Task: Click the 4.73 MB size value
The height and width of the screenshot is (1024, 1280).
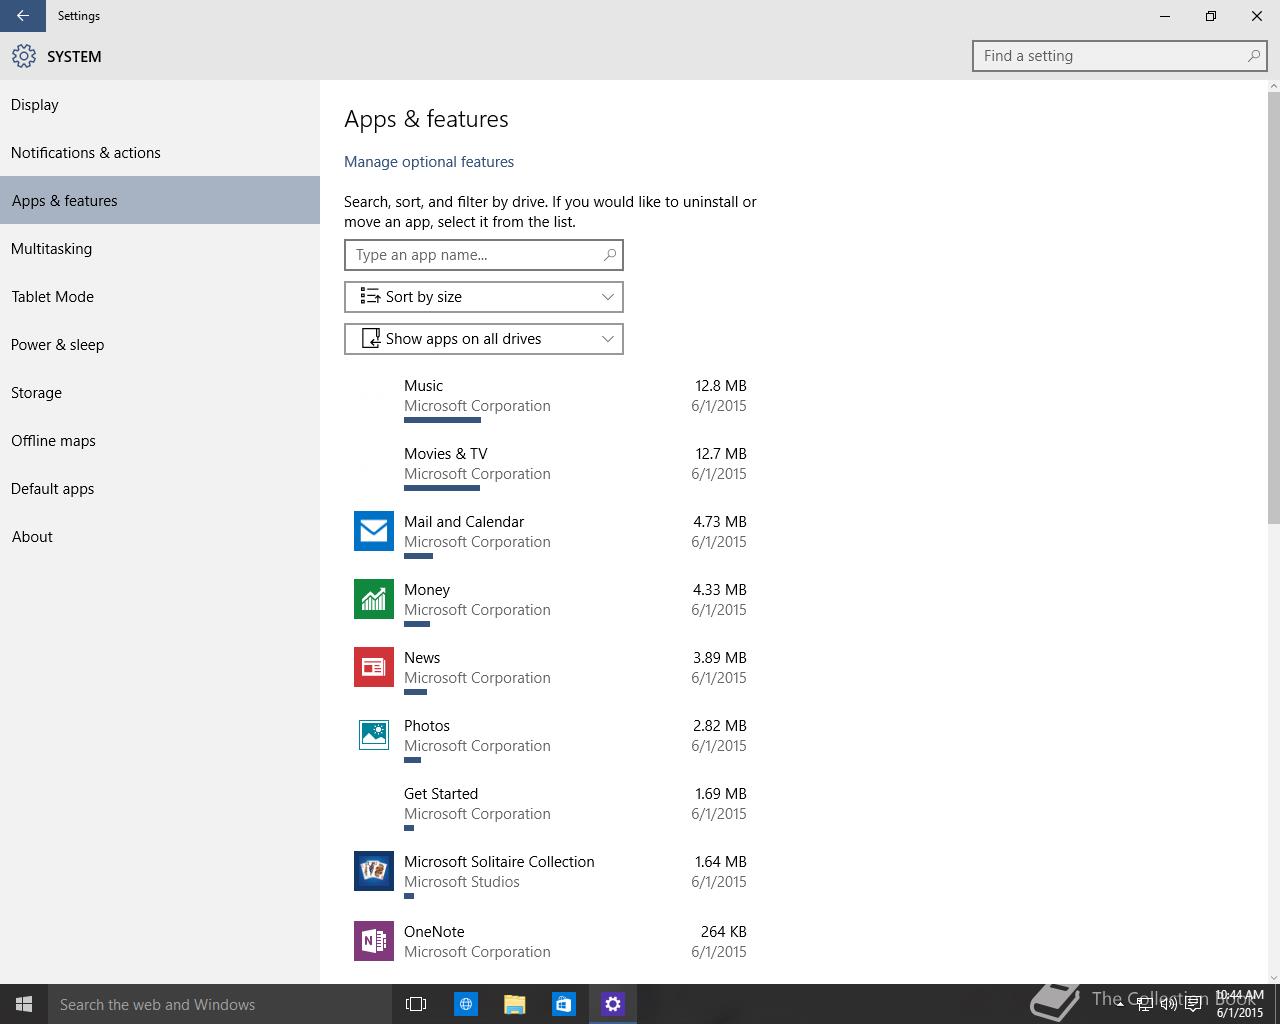Action: point(720,522)
